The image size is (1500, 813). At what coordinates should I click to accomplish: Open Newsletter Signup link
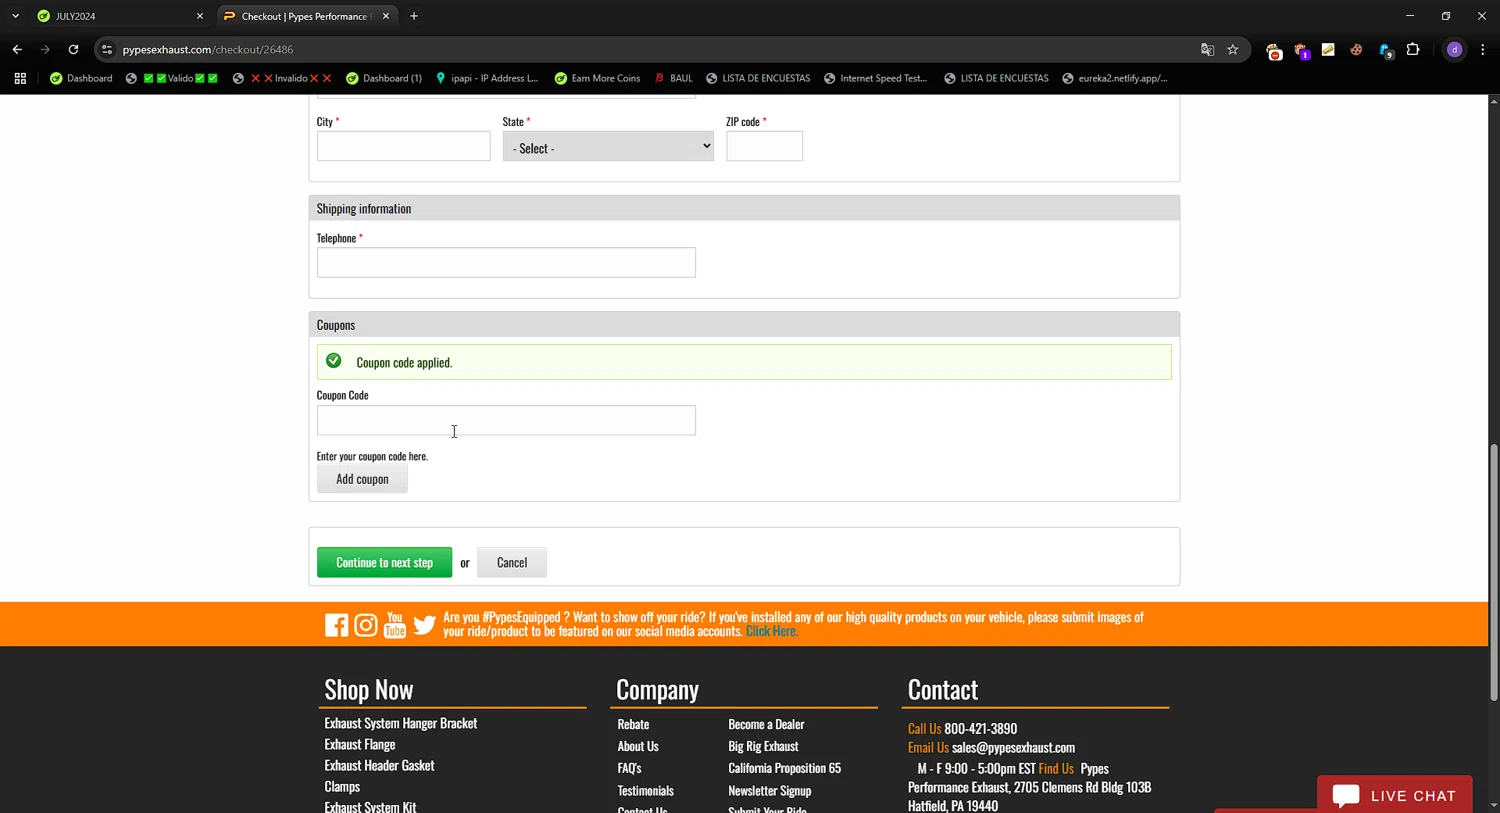point(769,790)
